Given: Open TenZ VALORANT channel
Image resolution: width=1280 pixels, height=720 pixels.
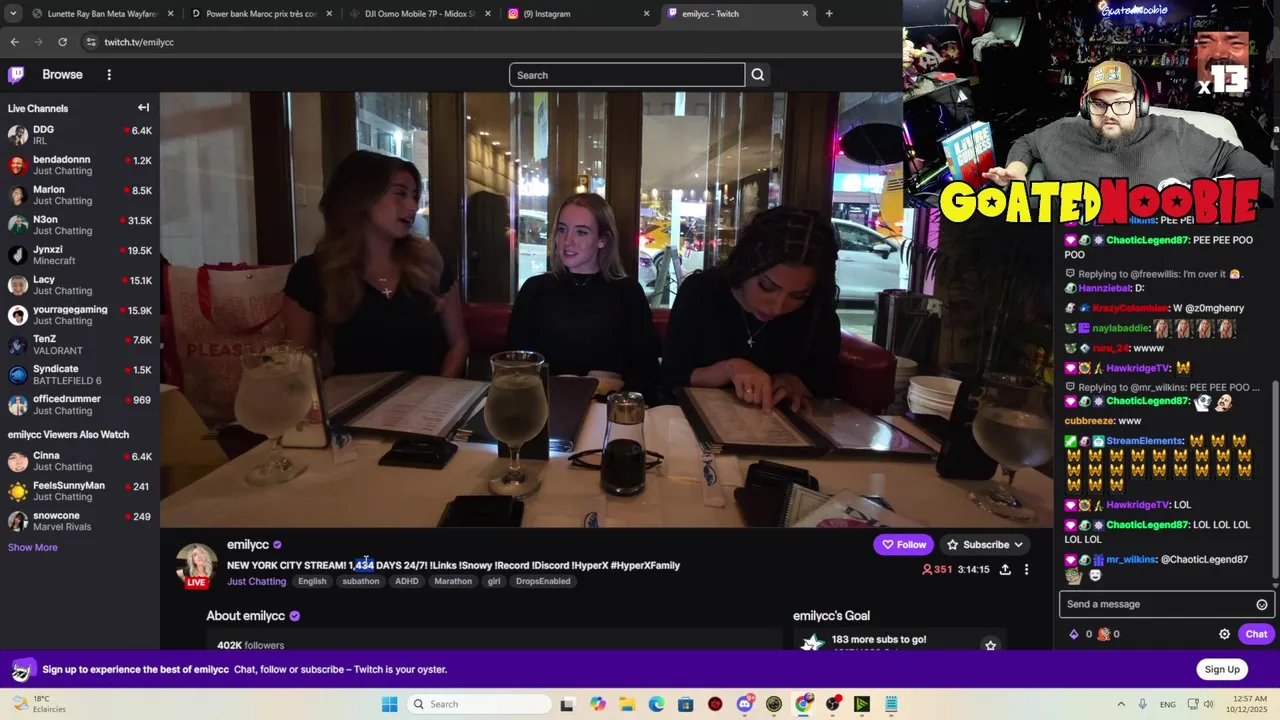Looking at the screenshot, I should tap(80, 345).
